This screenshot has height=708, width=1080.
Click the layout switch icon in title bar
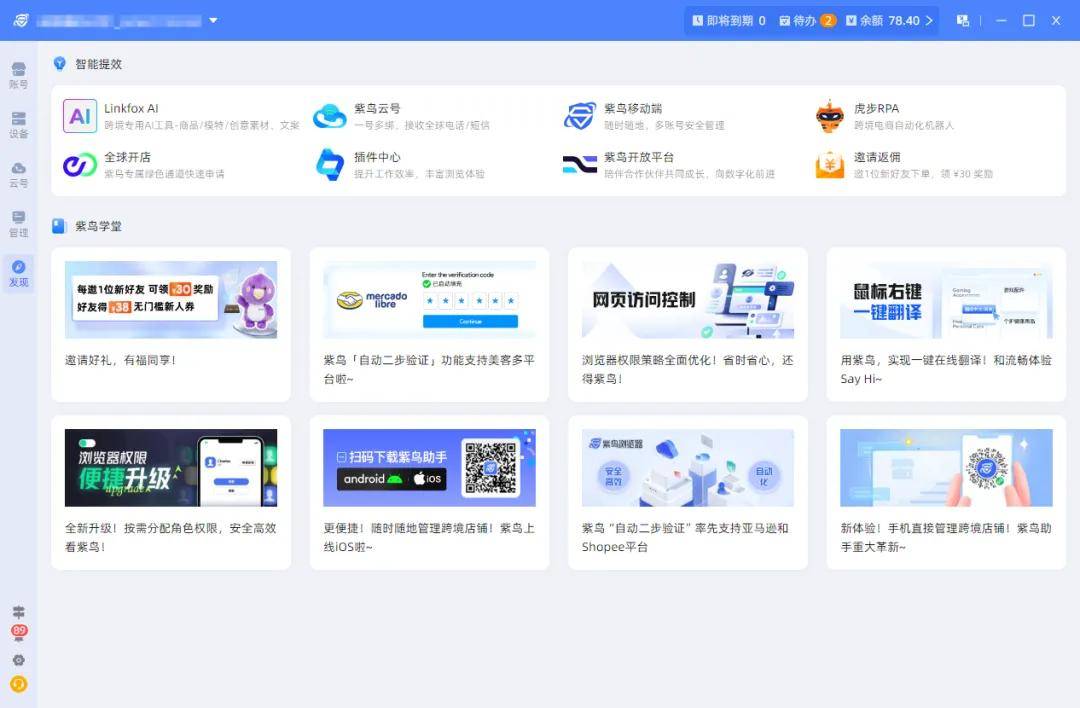tap(963, 21)
